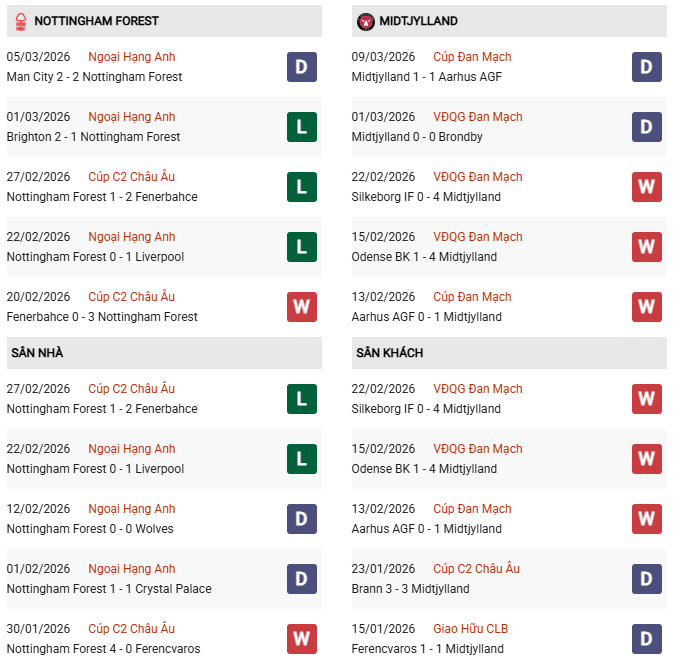Click the Nottingham Forest club crest icon
Screen dimensions: 673x662
[19, 21]
